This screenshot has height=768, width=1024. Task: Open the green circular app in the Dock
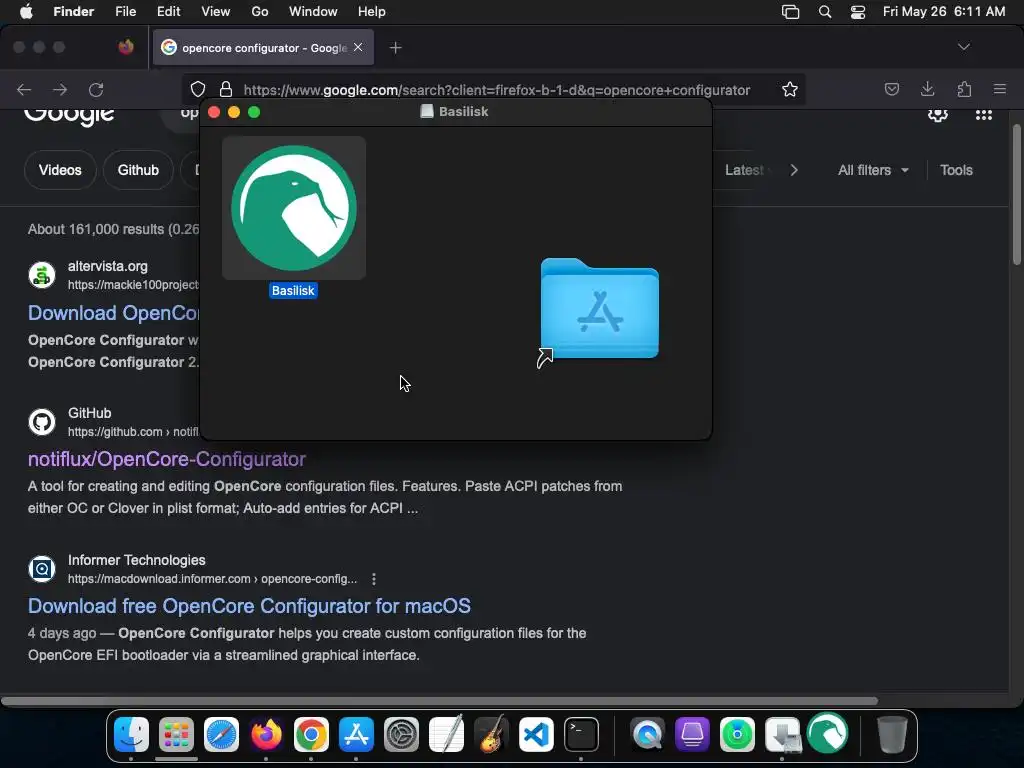coord(737,735)
